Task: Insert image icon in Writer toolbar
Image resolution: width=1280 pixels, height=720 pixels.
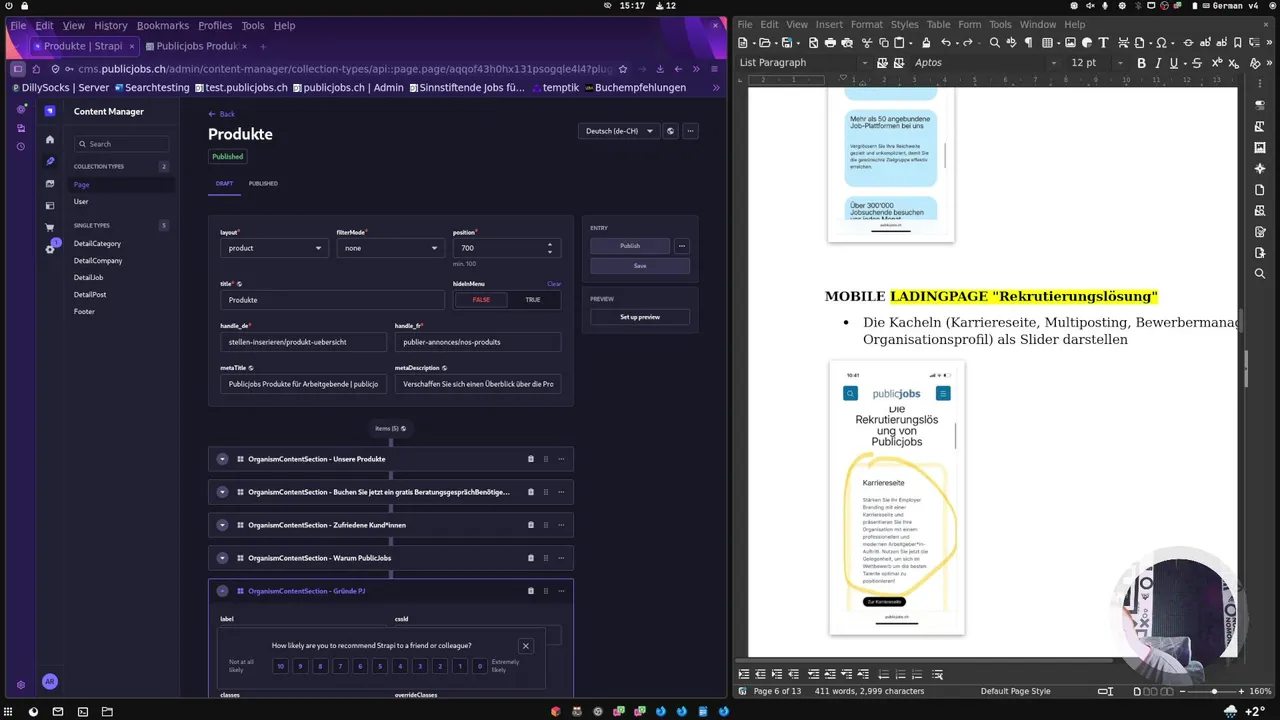Action: pyautogui.click(x=1070, y=43)
